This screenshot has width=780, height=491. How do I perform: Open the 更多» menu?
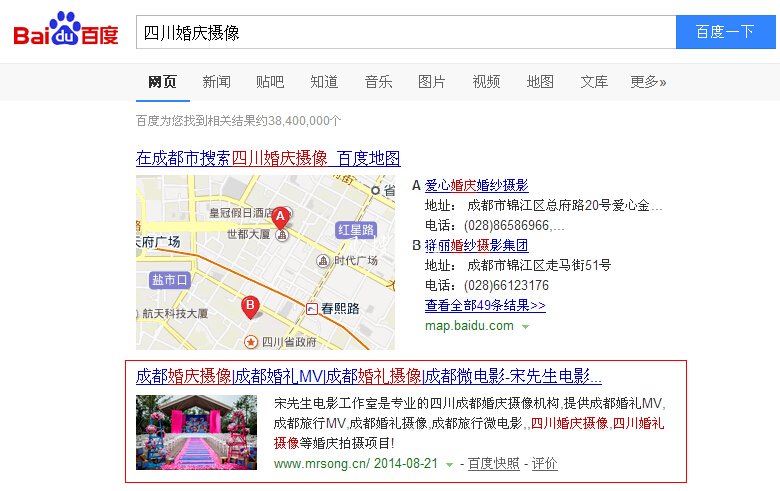pos(648,82)
